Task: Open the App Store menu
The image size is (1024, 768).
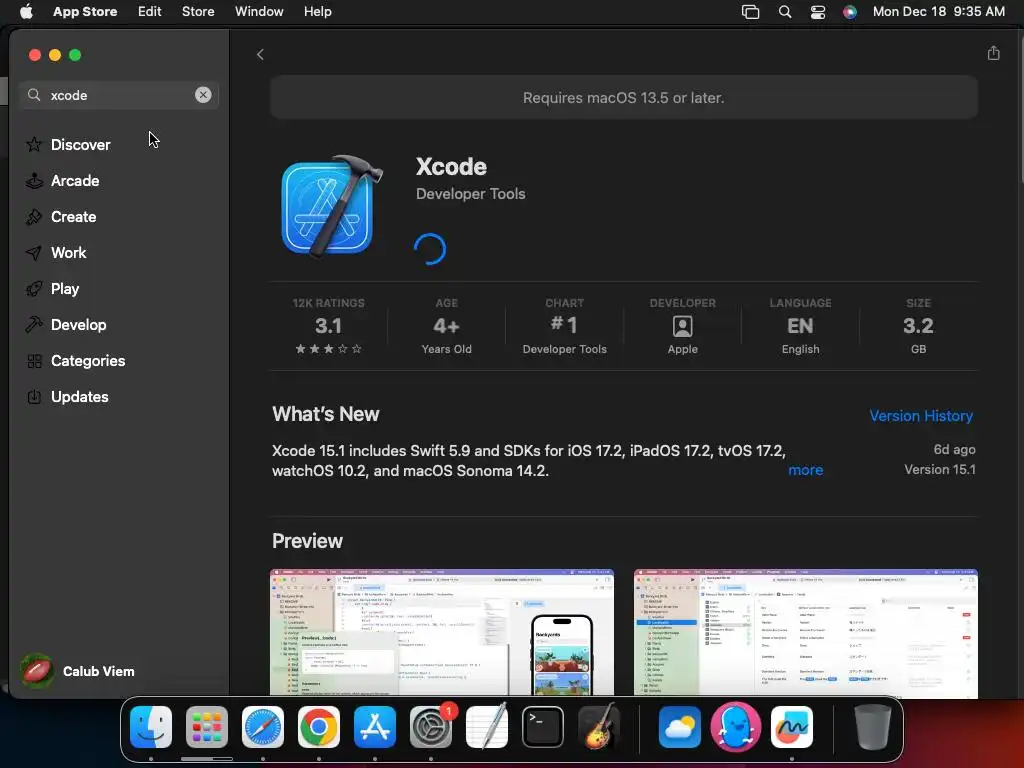Action: (x=85, y=11)
